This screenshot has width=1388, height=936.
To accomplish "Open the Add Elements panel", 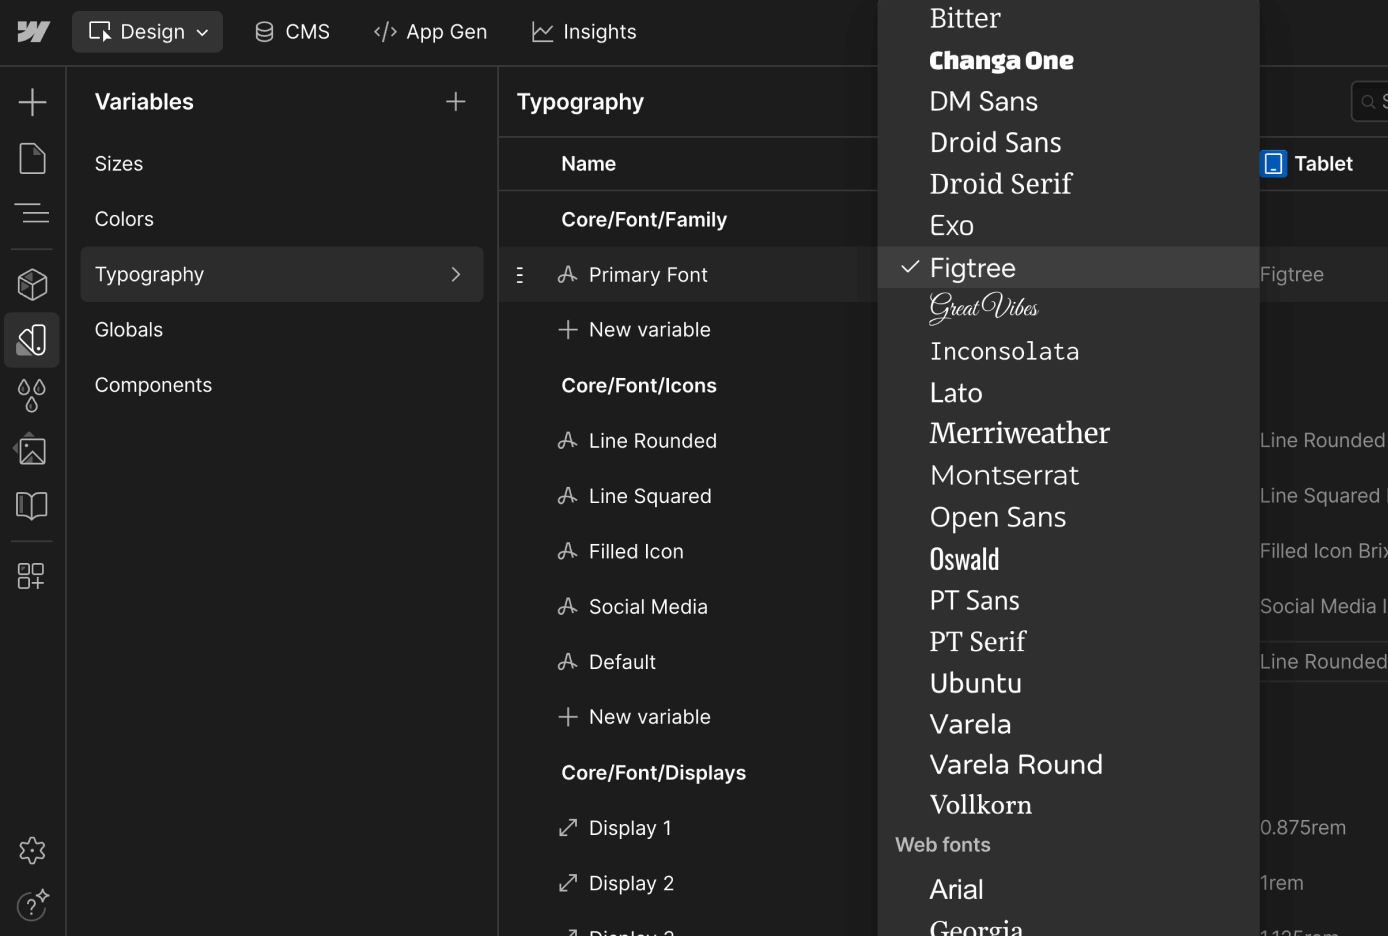I will point(32,101).
